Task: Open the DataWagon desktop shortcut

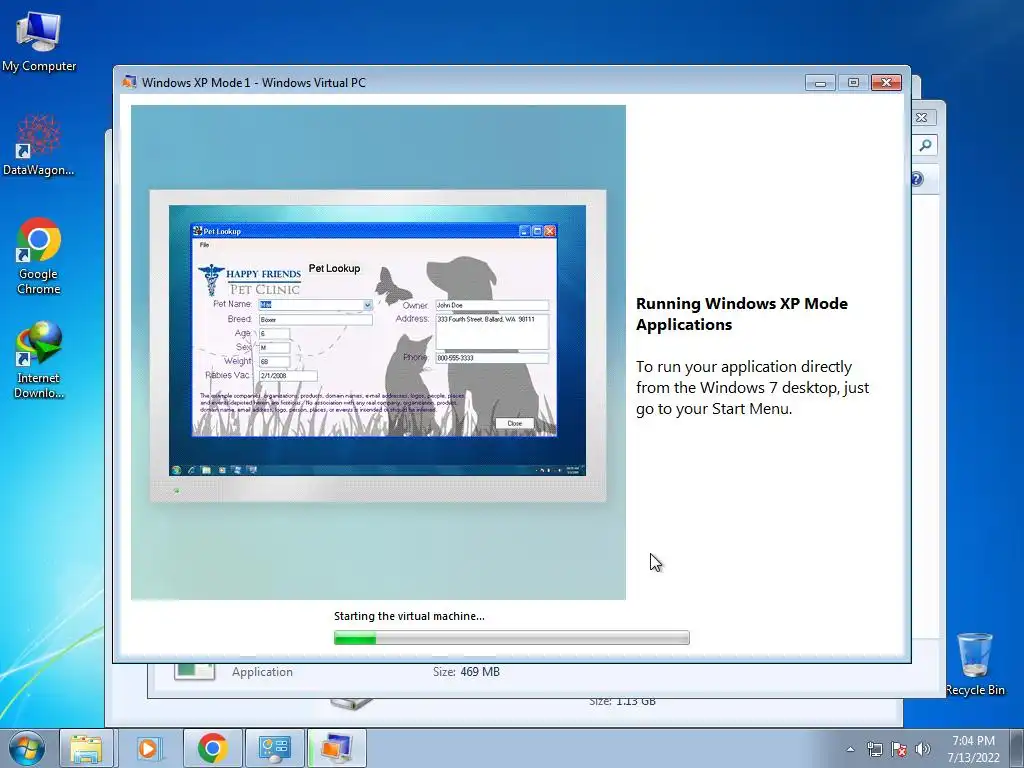Action: tap(39, 145)
